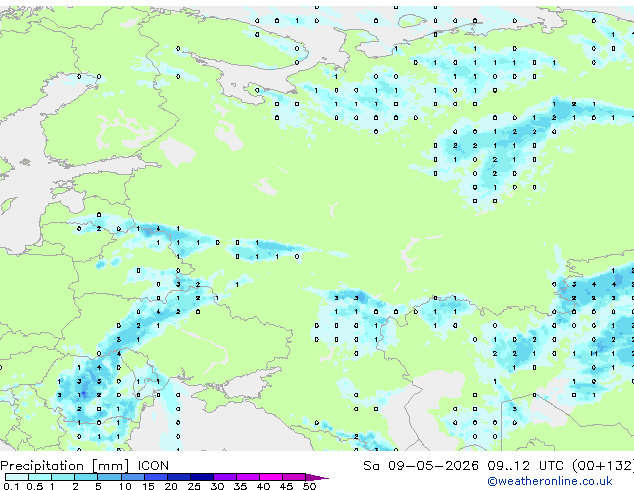
Task: Pick the 15–20 mm legend color swatch
Action: (x=156, y=477)
